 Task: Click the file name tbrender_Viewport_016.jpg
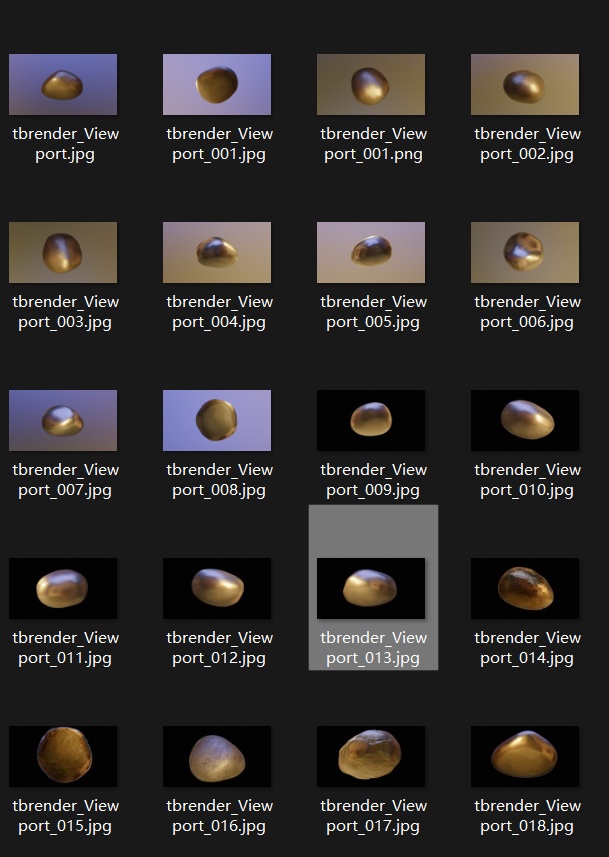coord(219,815)
